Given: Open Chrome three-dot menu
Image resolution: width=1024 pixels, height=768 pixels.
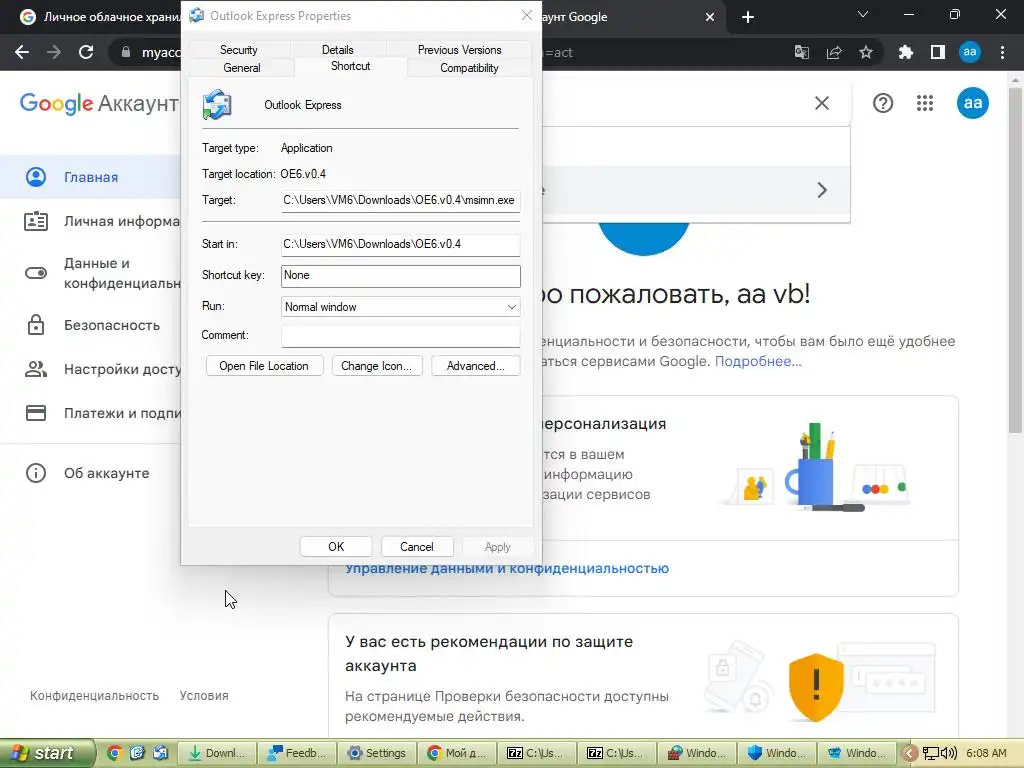Looking at the screenshot, I should [x=1002, y=52].
